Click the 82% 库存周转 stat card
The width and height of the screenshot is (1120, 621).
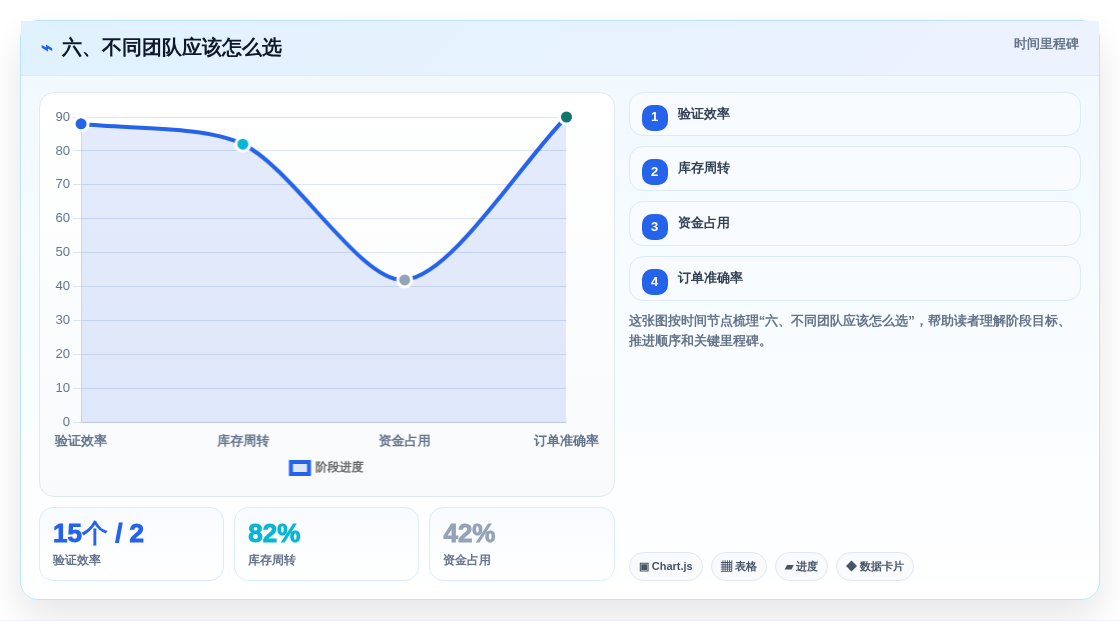tap(326, 544)
